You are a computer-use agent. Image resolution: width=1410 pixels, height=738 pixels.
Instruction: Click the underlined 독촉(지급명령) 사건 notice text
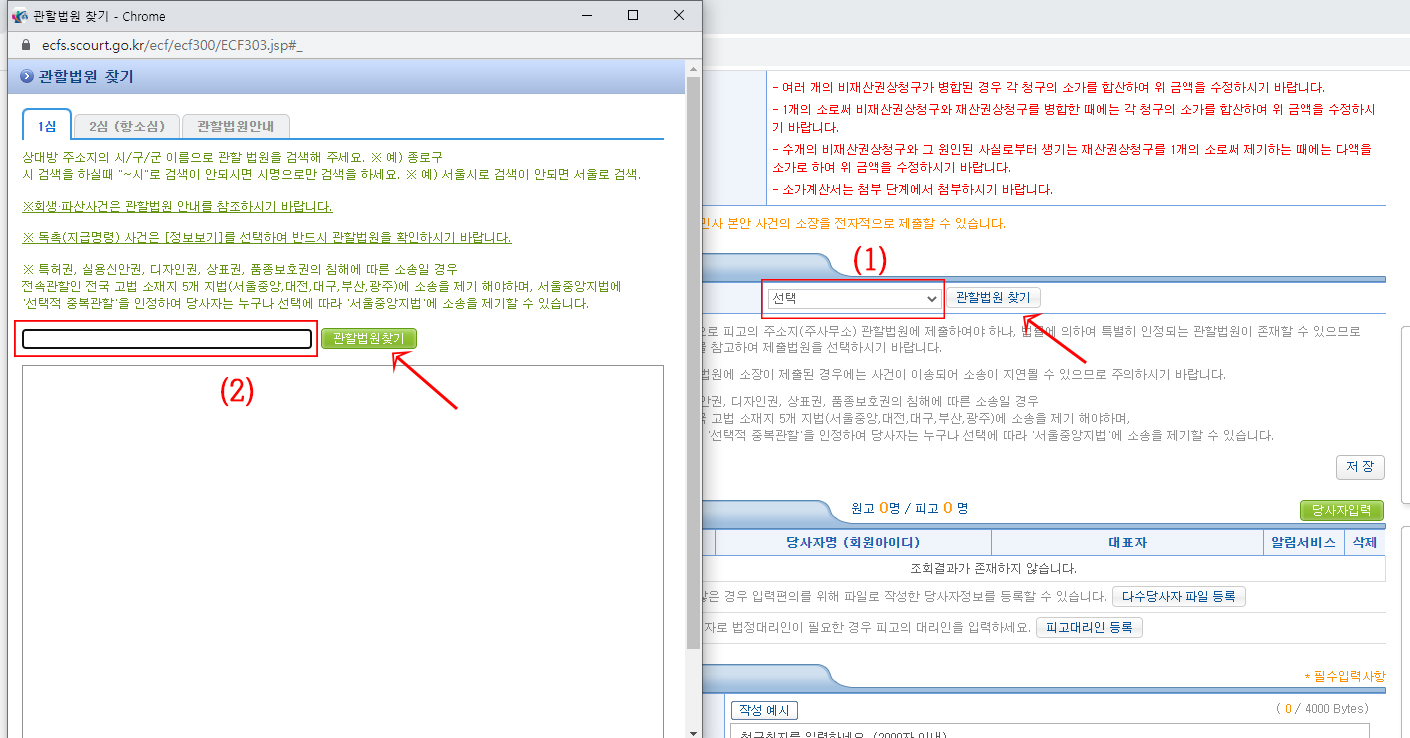click(x=267, y=238)
